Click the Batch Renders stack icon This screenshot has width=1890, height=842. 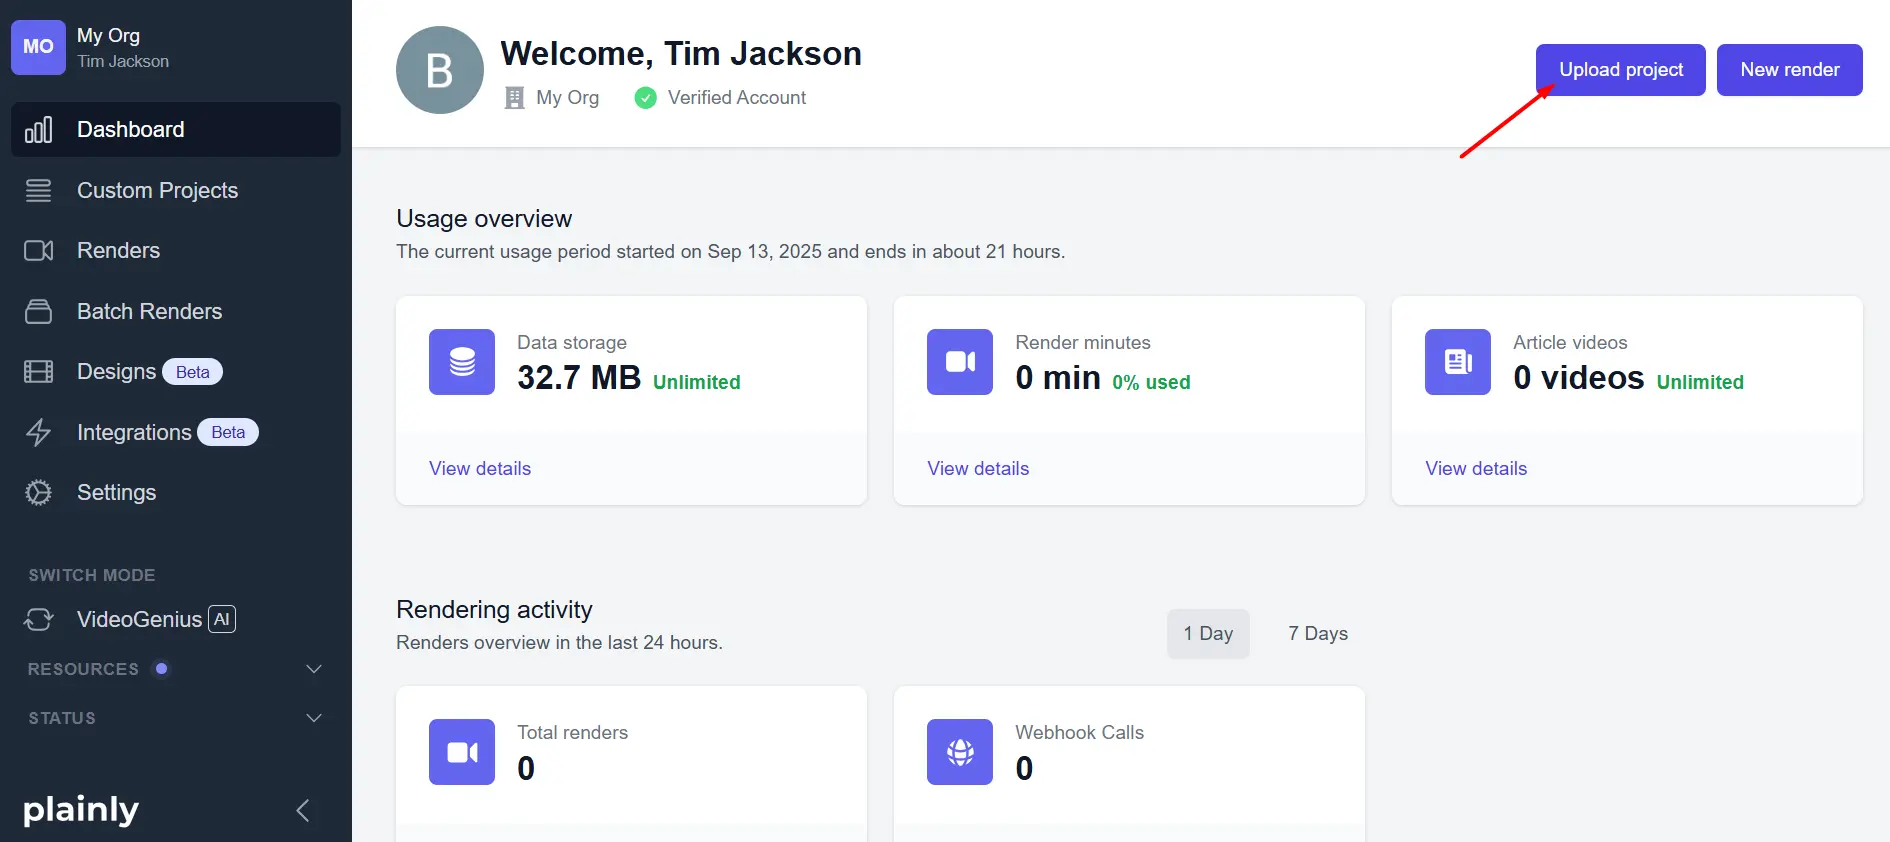pyautogui.click(x=38, y=312)
